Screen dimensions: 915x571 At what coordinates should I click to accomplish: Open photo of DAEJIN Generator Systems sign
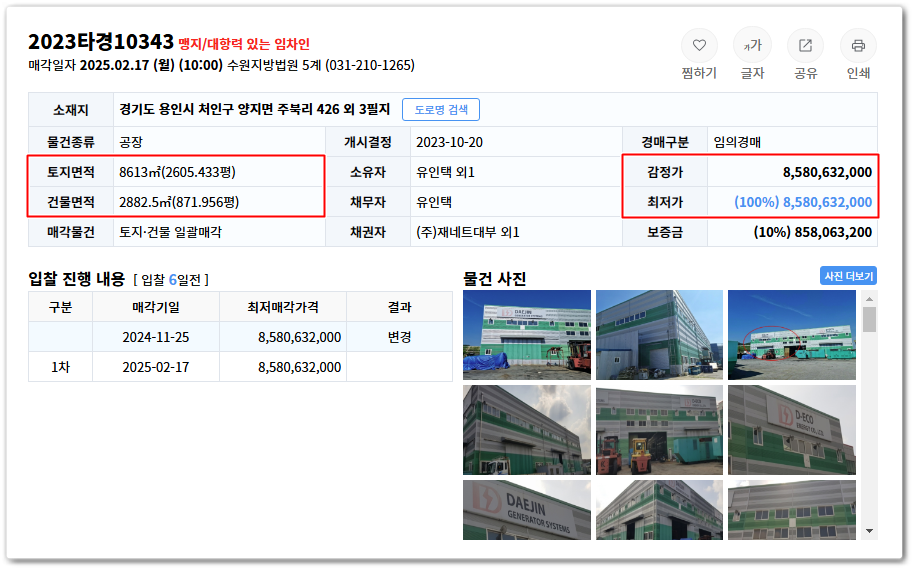point(526,510)
